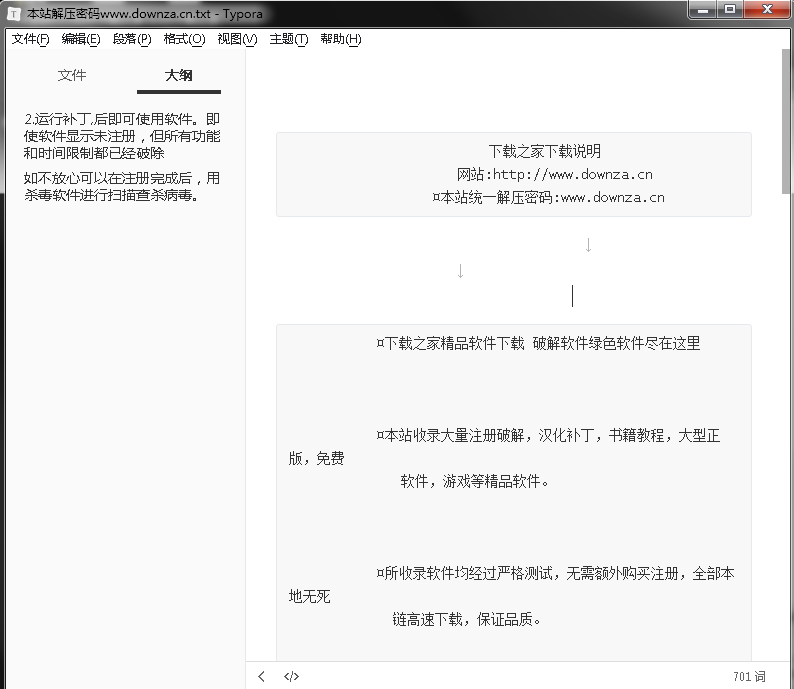
Task: Open the 段落(P) menu
Action: point(132,39)
